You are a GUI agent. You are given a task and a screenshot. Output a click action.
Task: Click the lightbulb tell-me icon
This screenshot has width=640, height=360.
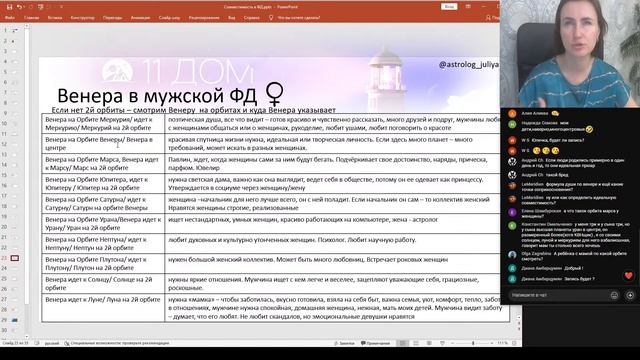click(271, 18)
